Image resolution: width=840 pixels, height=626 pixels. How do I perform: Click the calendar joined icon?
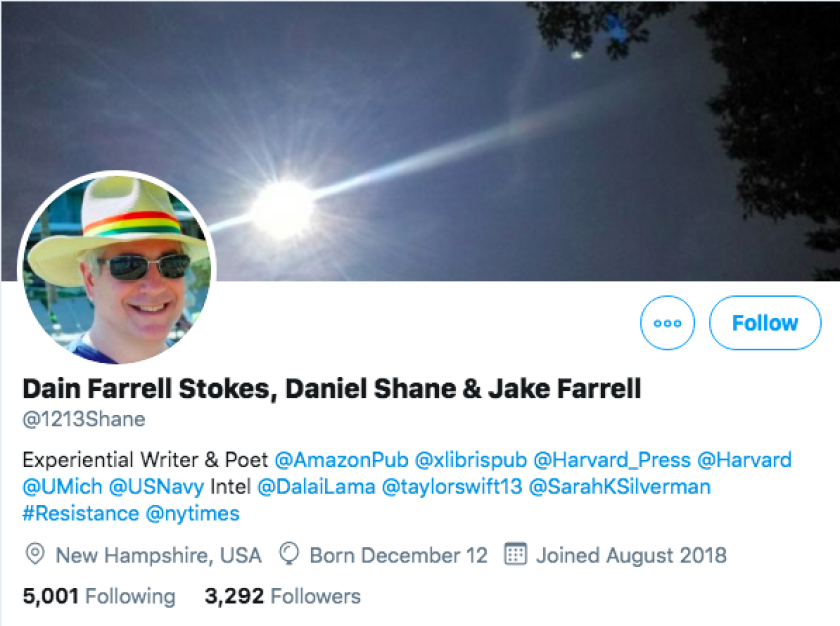click(x=515, y=554)
